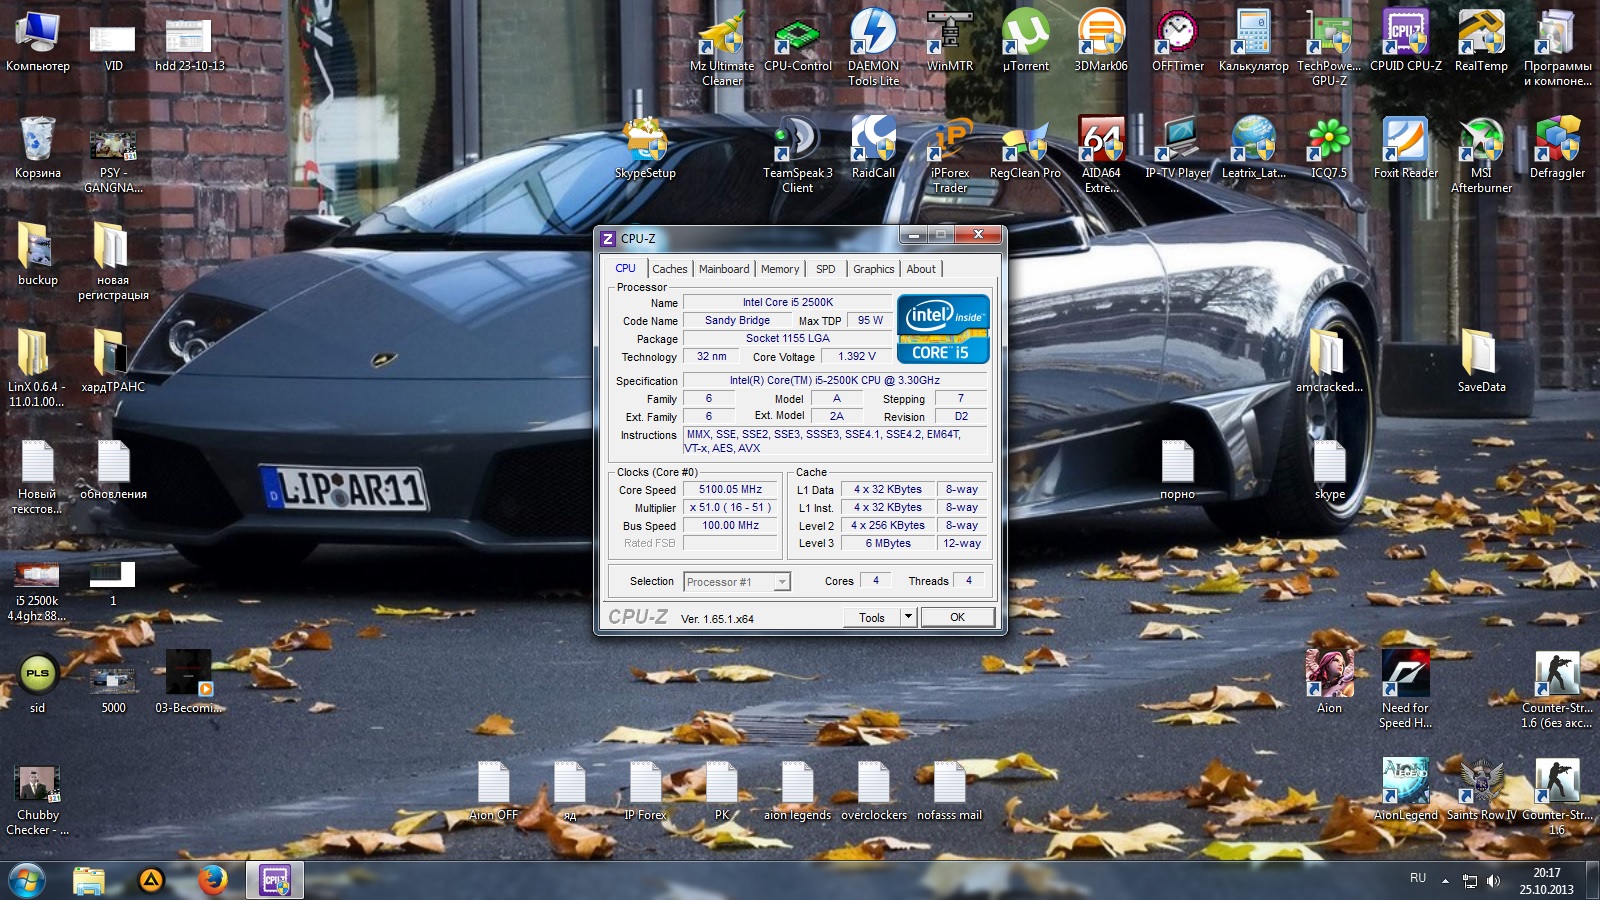Open the Корзина recycle bin
Screen dimensions: 1600x900
click(x=37, y=148)
